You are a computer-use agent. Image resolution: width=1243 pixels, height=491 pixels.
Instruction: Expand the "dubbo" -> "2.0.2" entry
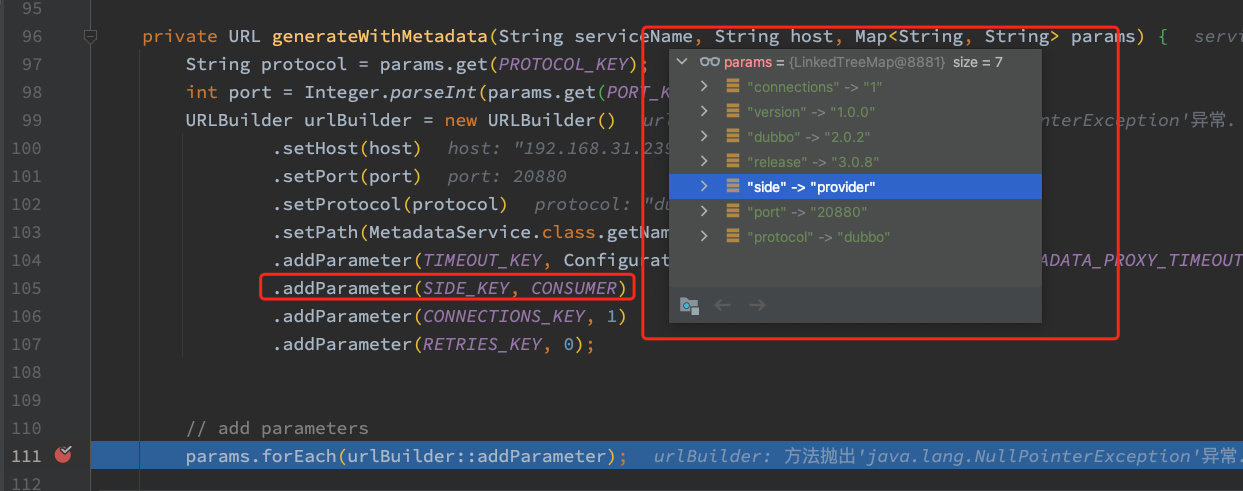pos(705,137)
